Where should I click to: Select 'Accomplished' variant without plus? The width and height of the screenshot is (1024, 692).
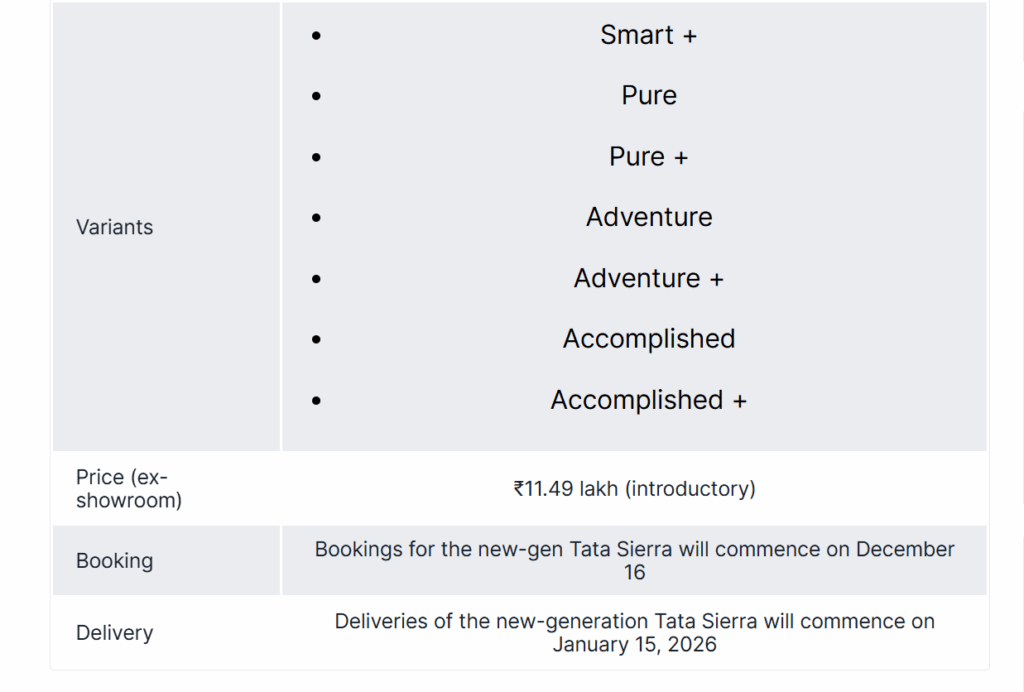(649, 339)
